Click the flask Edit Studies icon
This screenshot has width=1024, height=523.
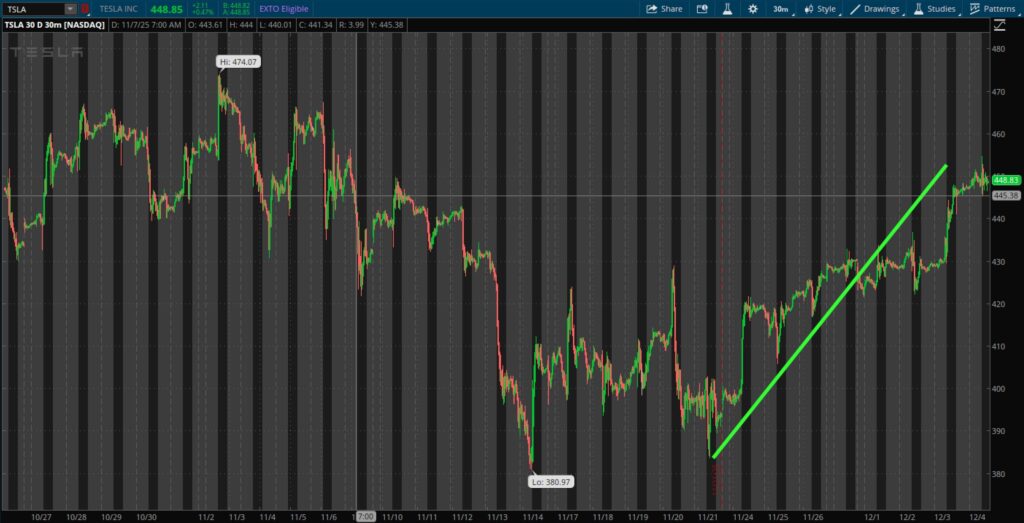pyautogui.click(x=726, y=9)
